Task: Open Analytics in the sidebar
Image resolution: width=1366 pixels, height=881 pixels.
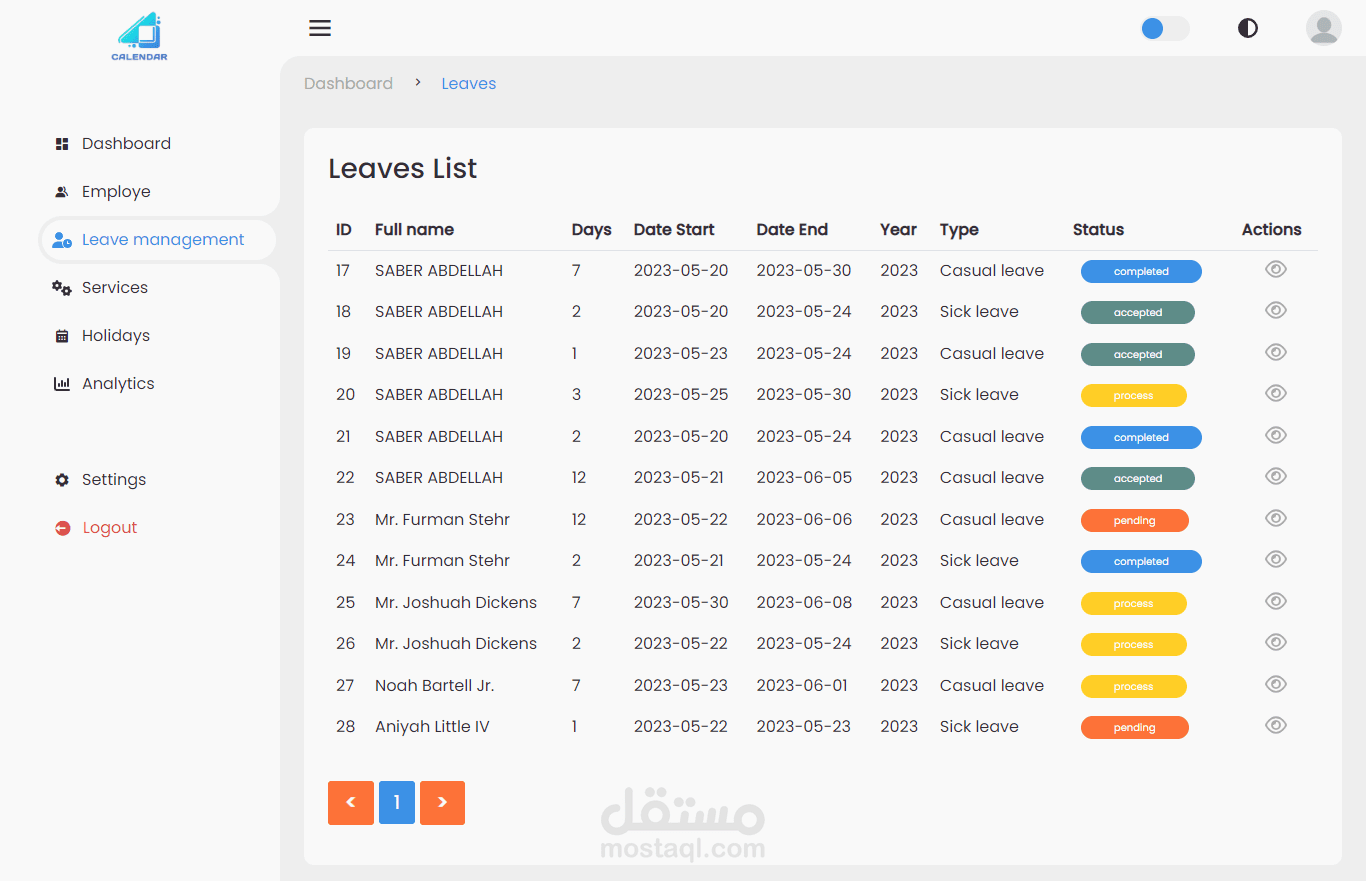Action: [x=118, y=384]
